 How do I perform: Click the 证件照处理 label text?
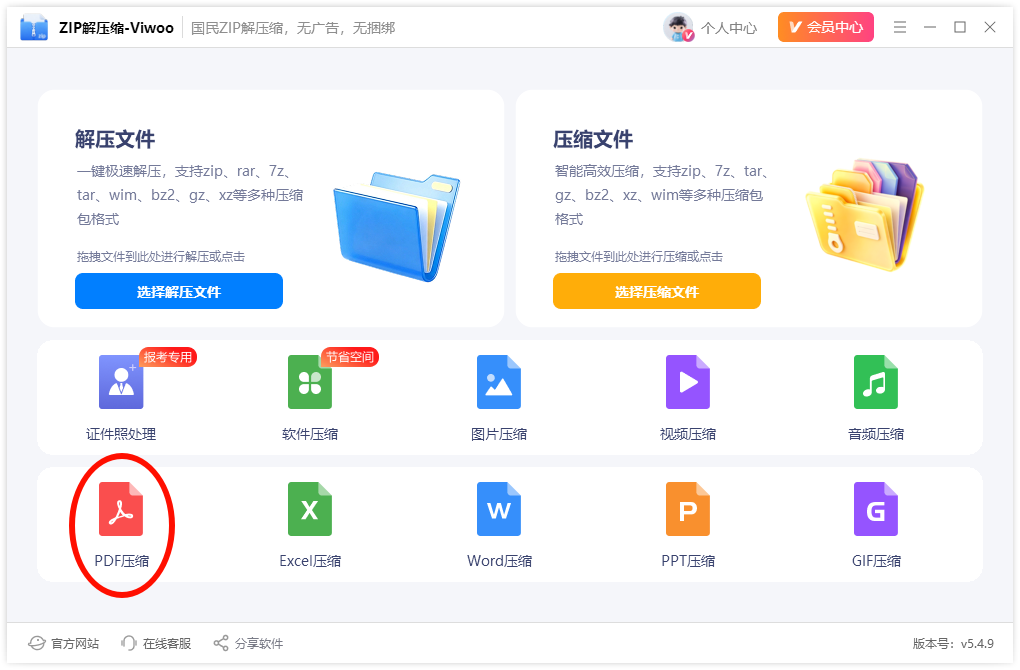(121, 434)
